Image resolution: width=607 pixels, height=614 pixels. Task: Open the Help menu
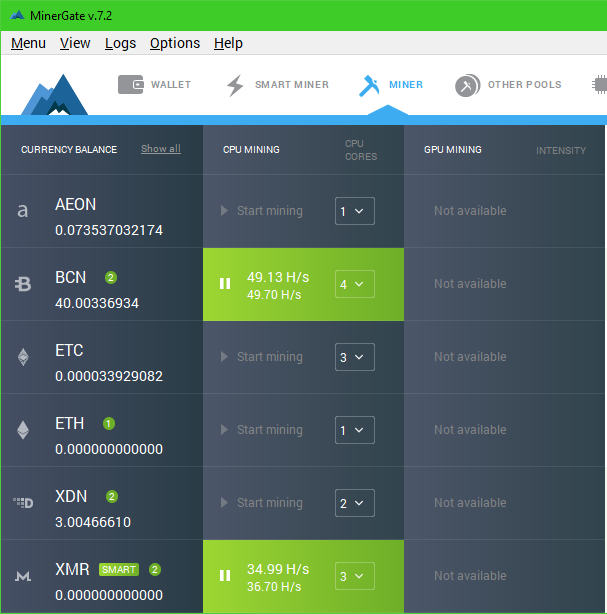point(228,43)
